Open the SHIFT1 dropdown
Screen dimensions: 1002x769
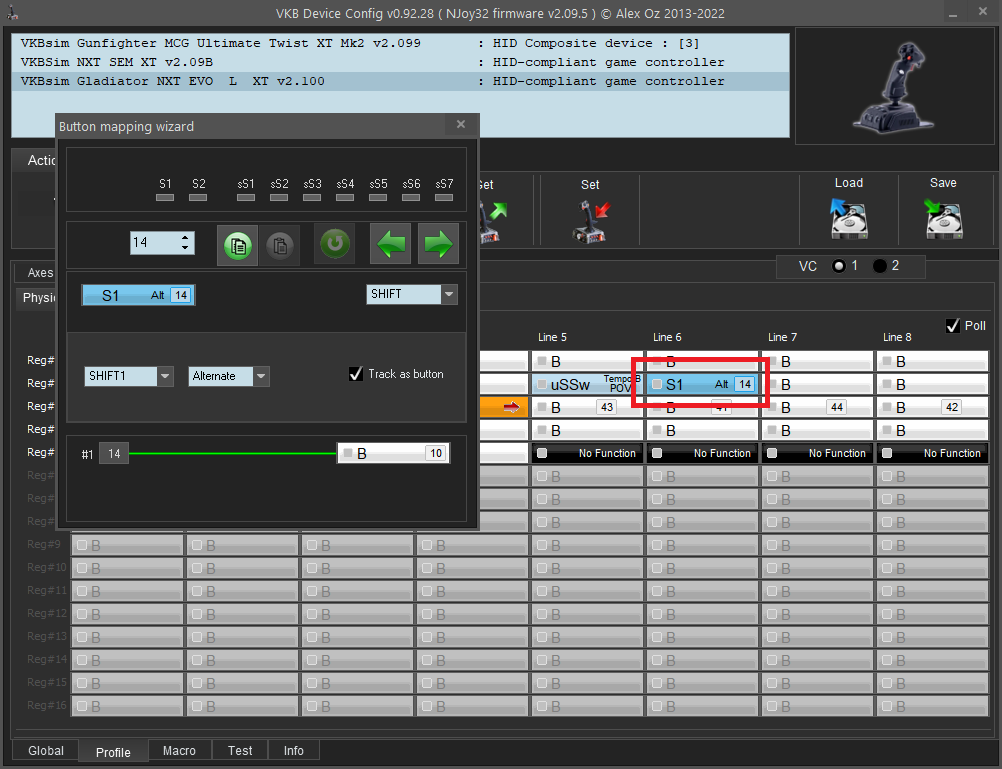pos(165,376)
